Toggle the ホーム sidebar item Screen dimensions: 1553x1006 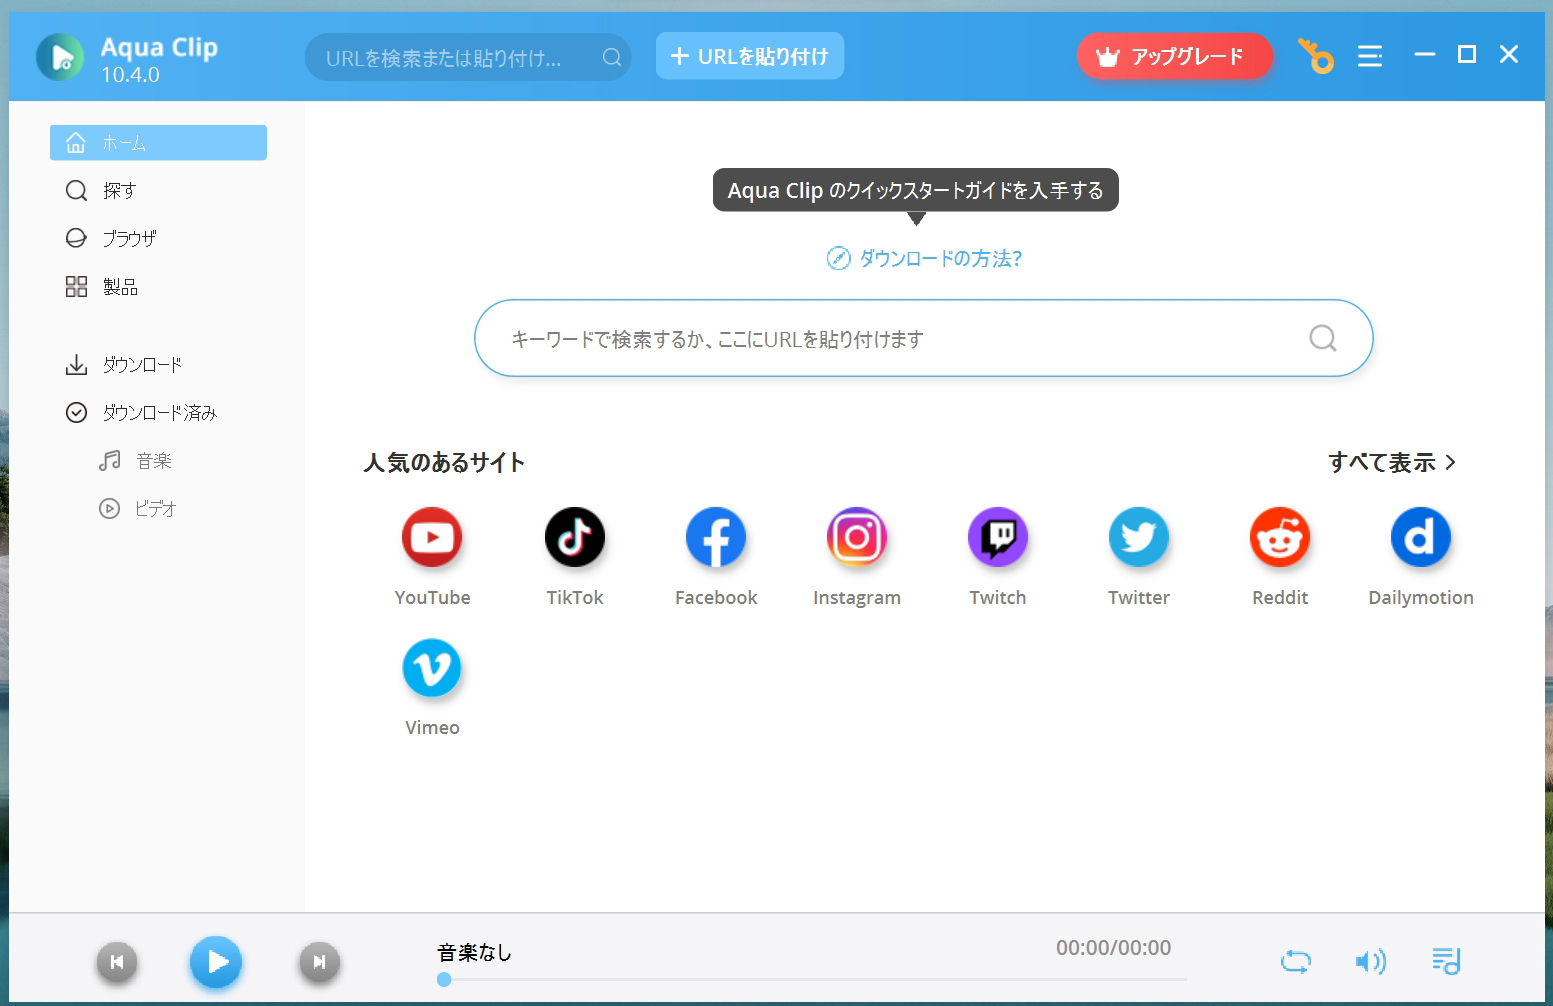click(158, 142)
